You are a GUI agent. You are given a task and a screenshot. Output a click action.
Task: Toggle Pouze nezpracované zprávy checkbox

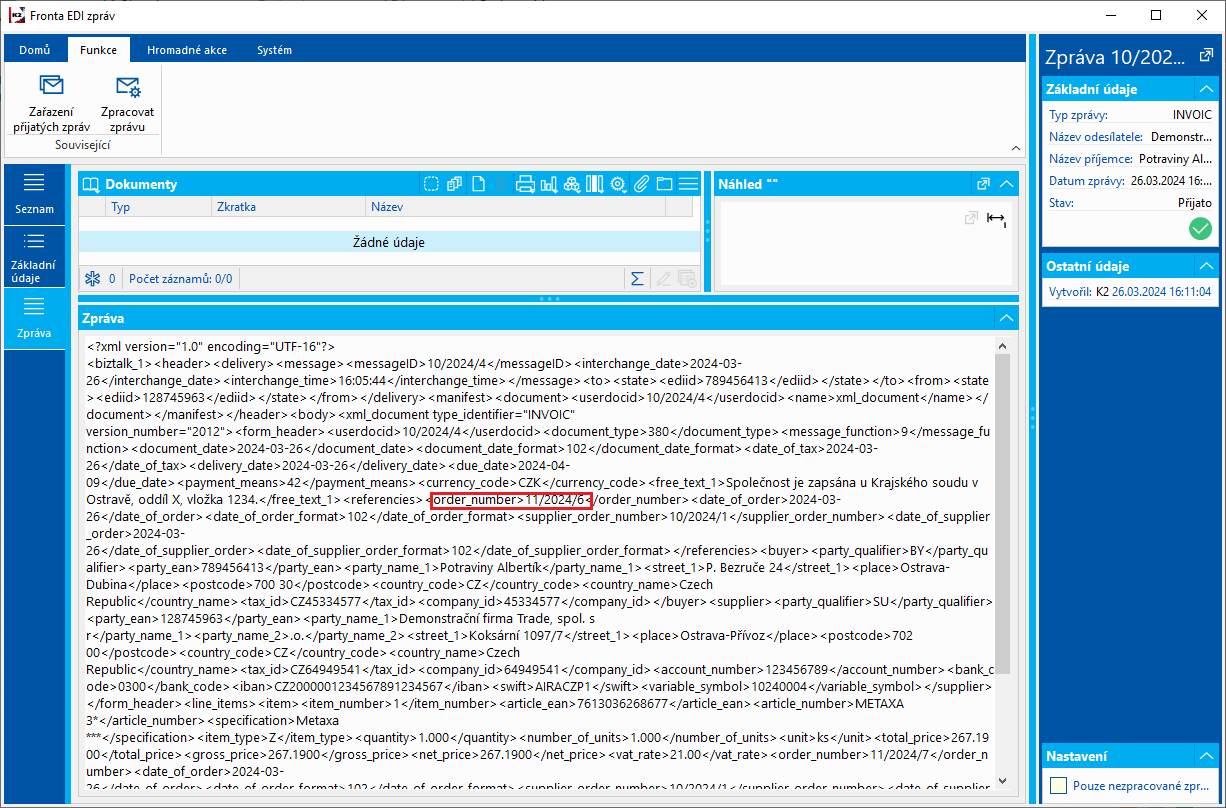[x=1058, y=786]
